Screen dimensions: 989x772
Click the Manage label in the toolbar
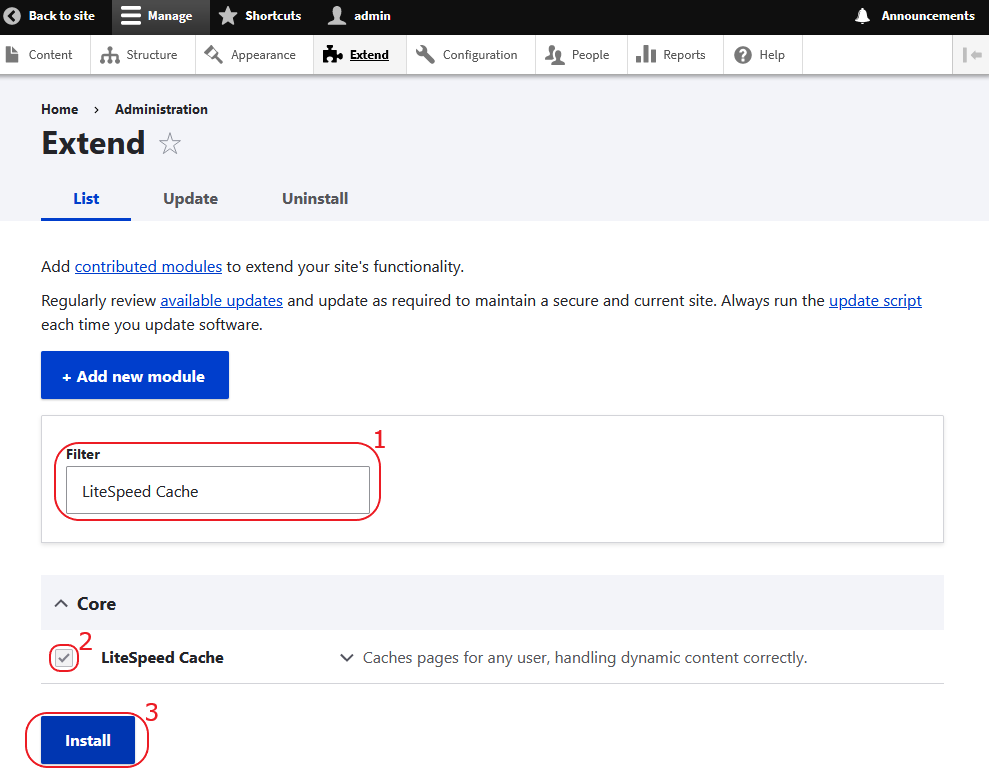[x=170, y=16]
